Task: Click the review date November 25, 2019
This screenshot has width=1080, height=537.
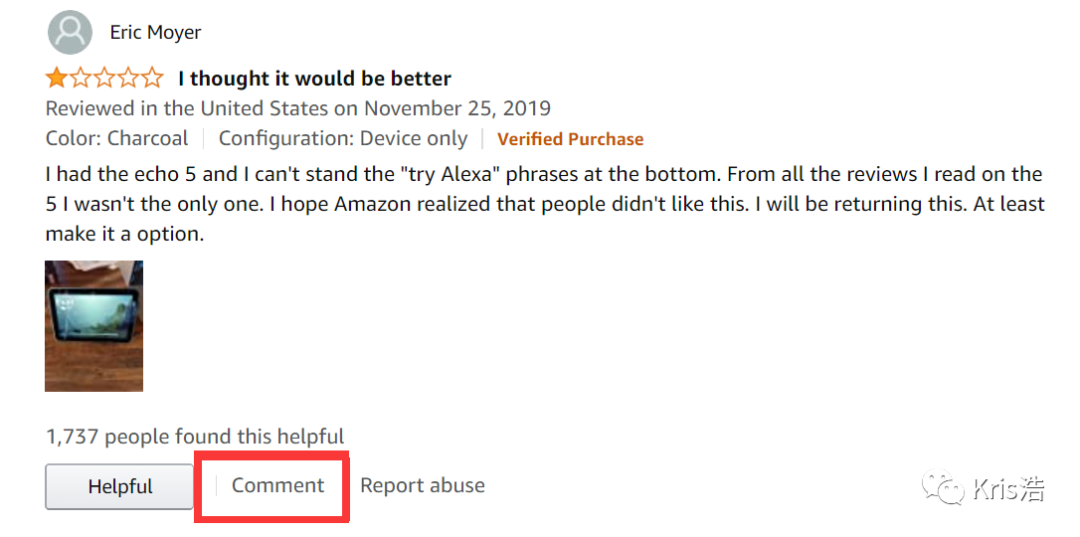Action: [457, 108]
